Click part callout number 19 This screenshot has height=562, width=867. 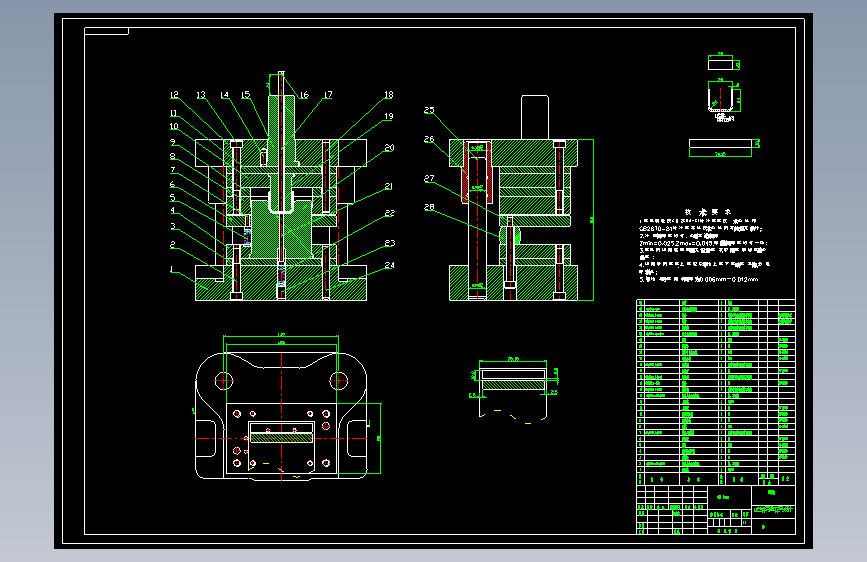389,116
